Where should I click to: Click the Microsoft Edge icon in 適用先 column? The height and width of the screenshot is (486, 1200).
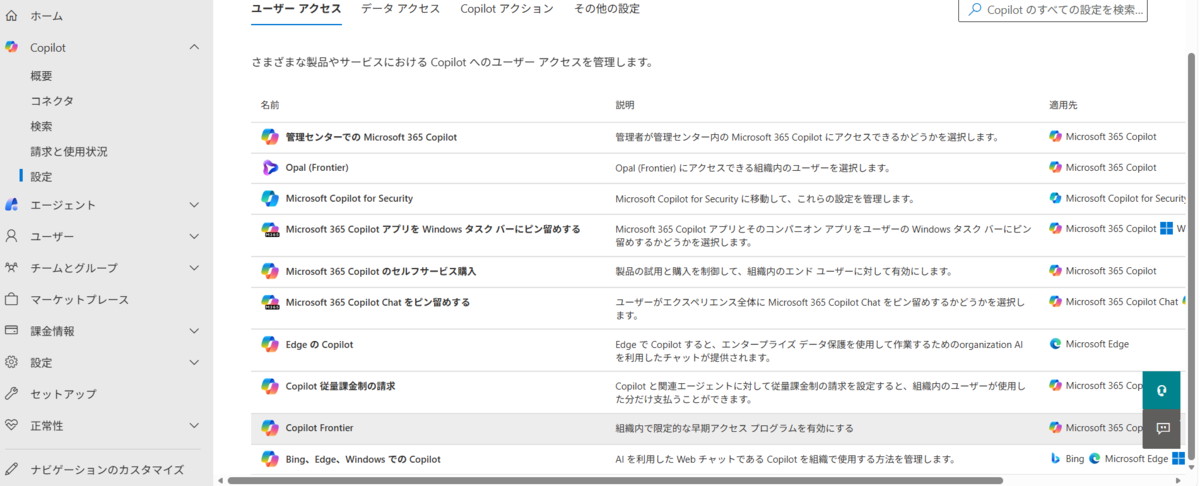pos(1055,344)
